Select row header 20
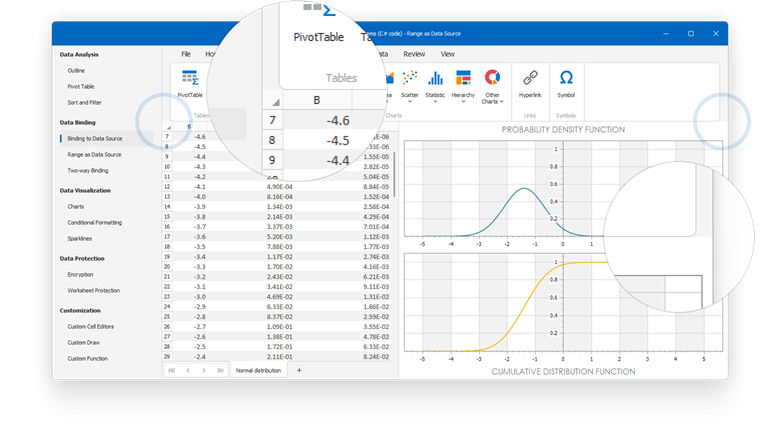This screenshot has height=430, width=780. (167, 267)
